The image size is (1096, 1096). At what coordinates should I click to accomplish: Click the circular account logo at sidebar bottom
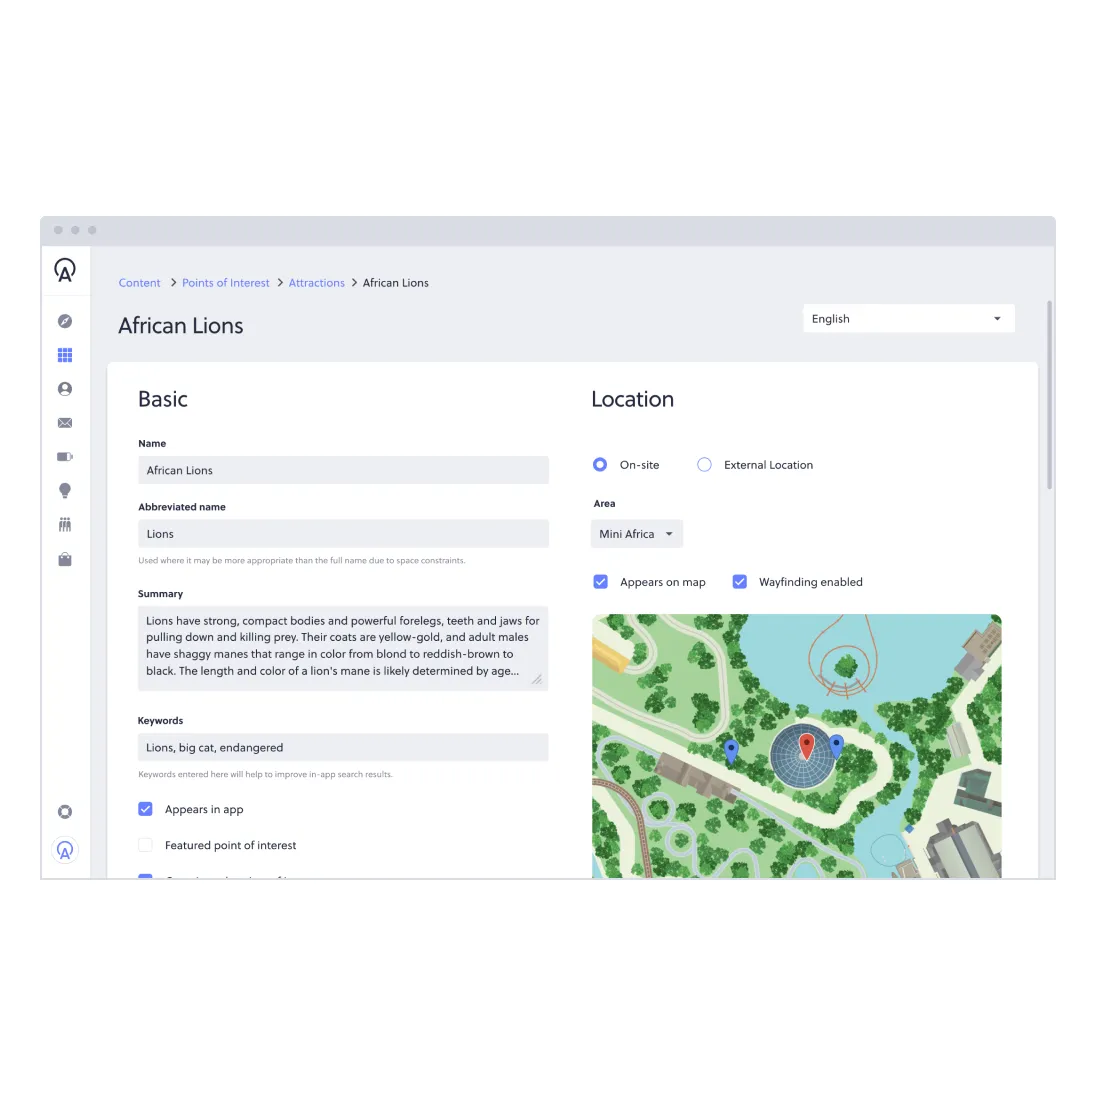pyautogui.click(x=65, y=850)
